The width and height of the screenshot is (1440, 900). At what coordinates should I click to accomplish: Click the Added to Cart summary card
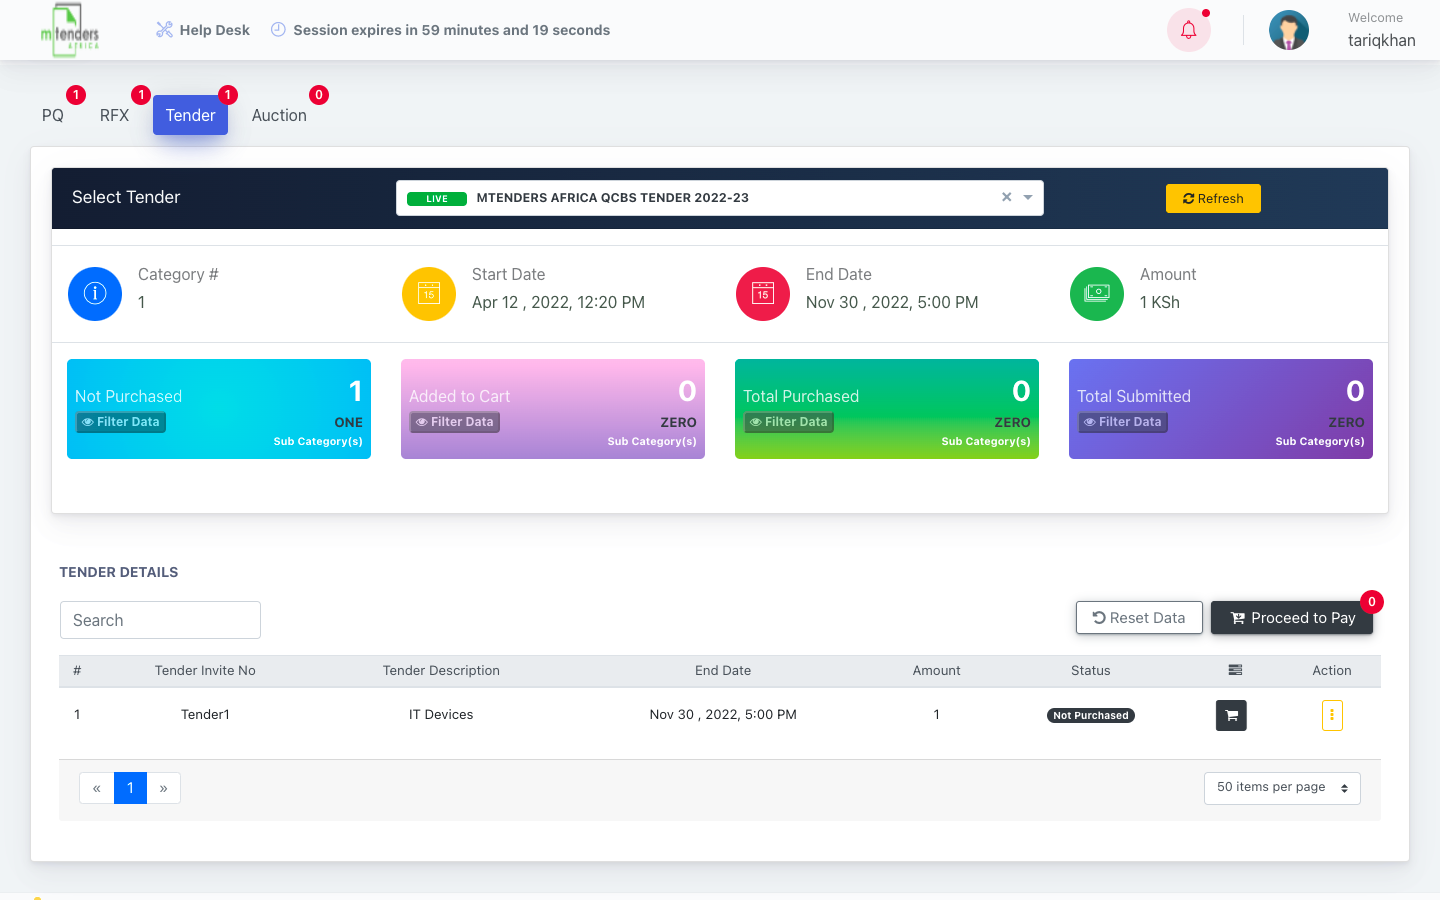tap(553, 409)
